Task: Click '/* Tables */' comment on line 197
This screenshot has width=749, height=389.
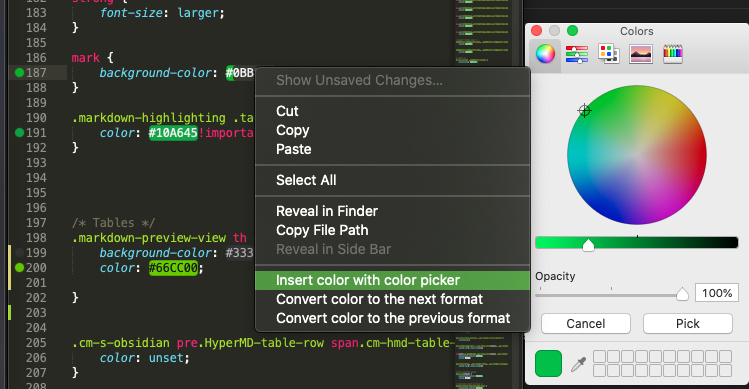Action: 113,223
